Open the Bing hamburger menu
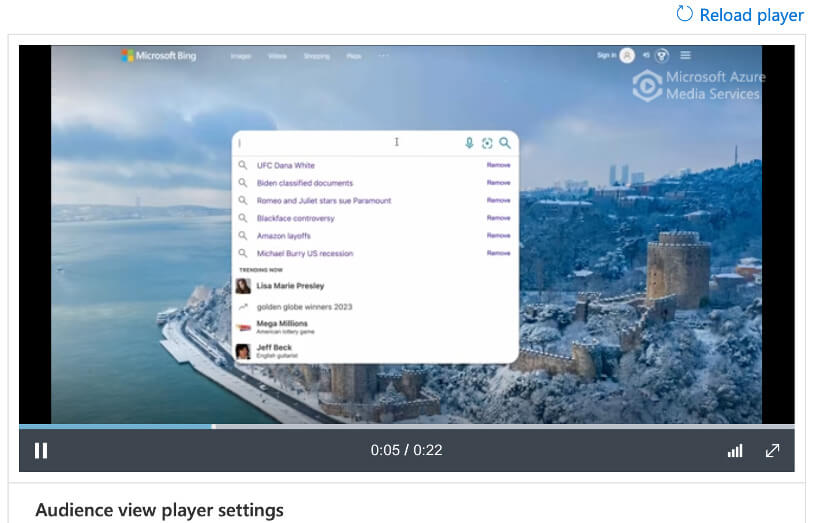The height and width of the screenshot is (523, 816). pos(685,55)
